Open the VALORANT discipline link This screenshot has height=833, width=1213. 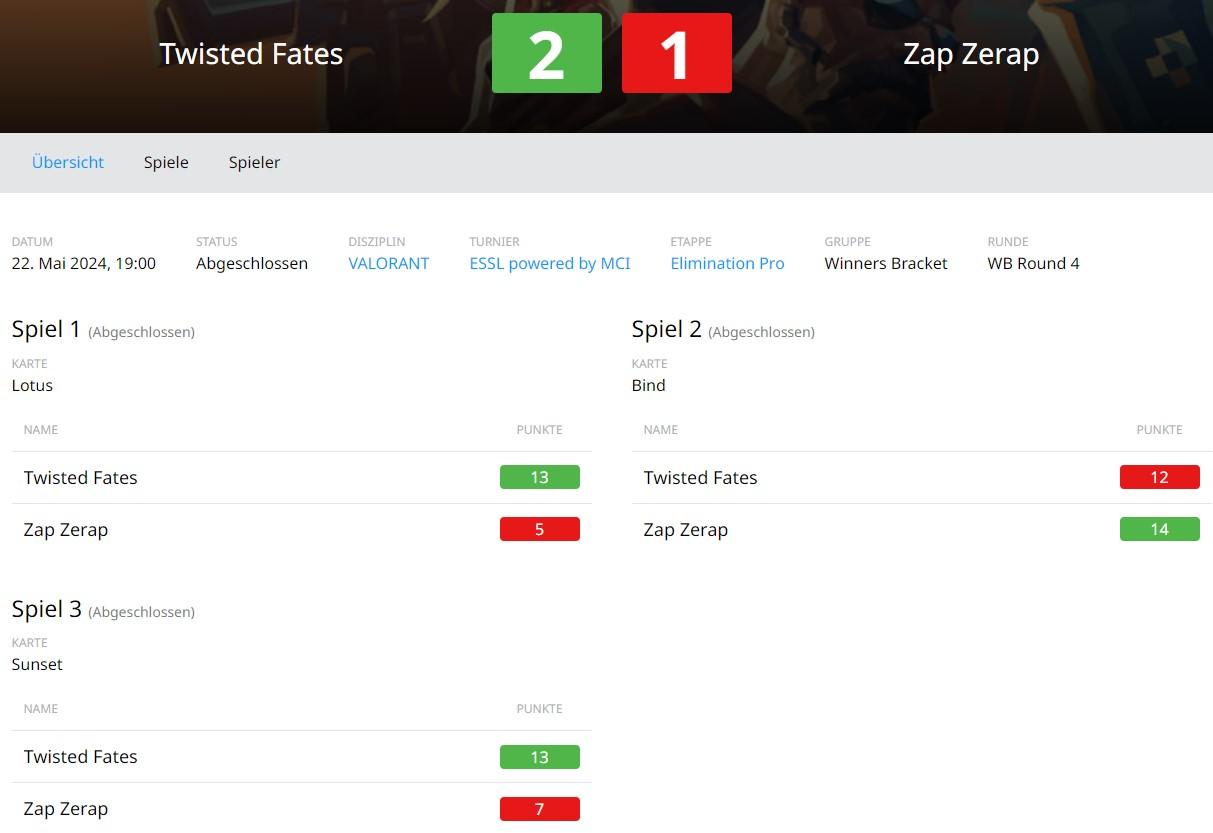pos(389,263)
